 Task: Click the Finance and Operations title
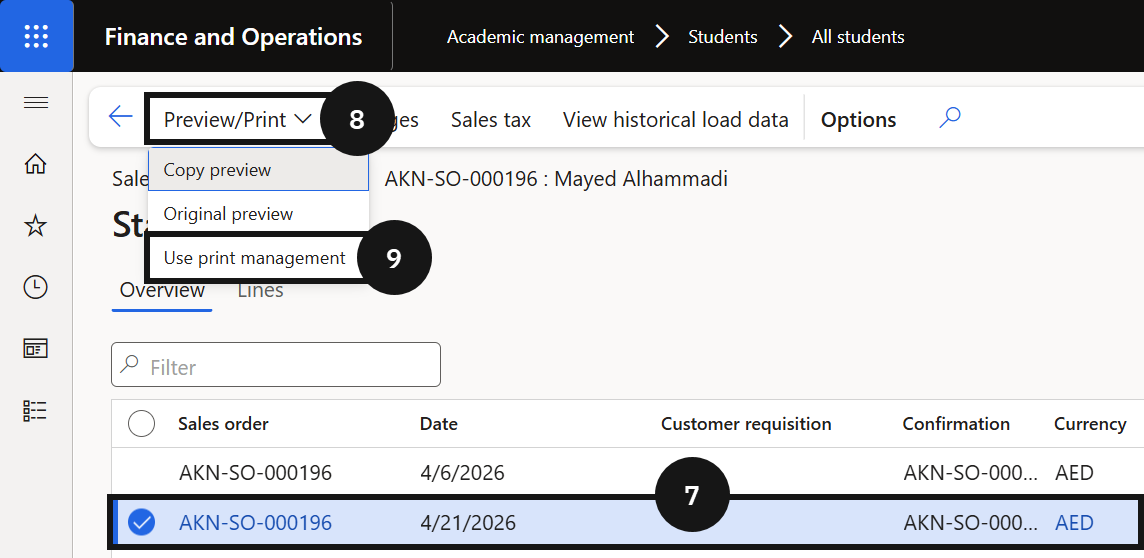233,36
